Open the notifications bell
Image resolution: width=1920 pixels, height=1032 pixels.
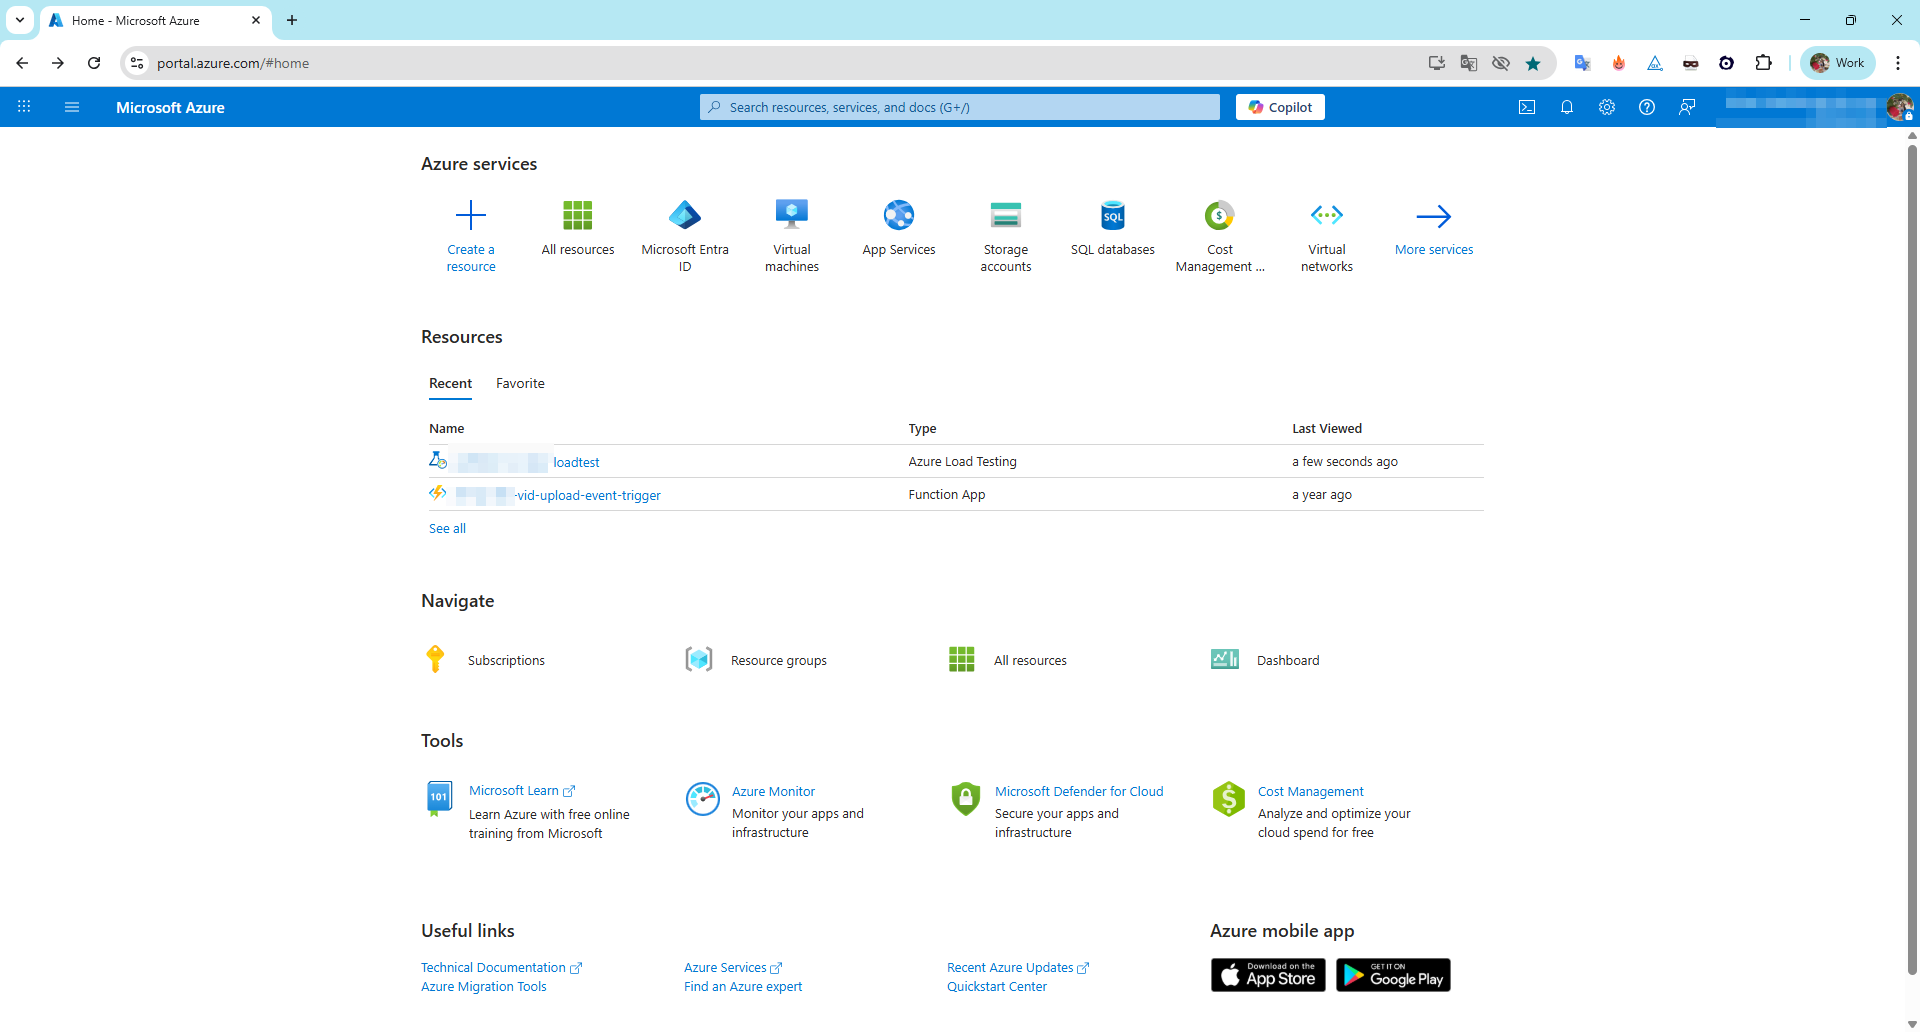point(1567,107)
